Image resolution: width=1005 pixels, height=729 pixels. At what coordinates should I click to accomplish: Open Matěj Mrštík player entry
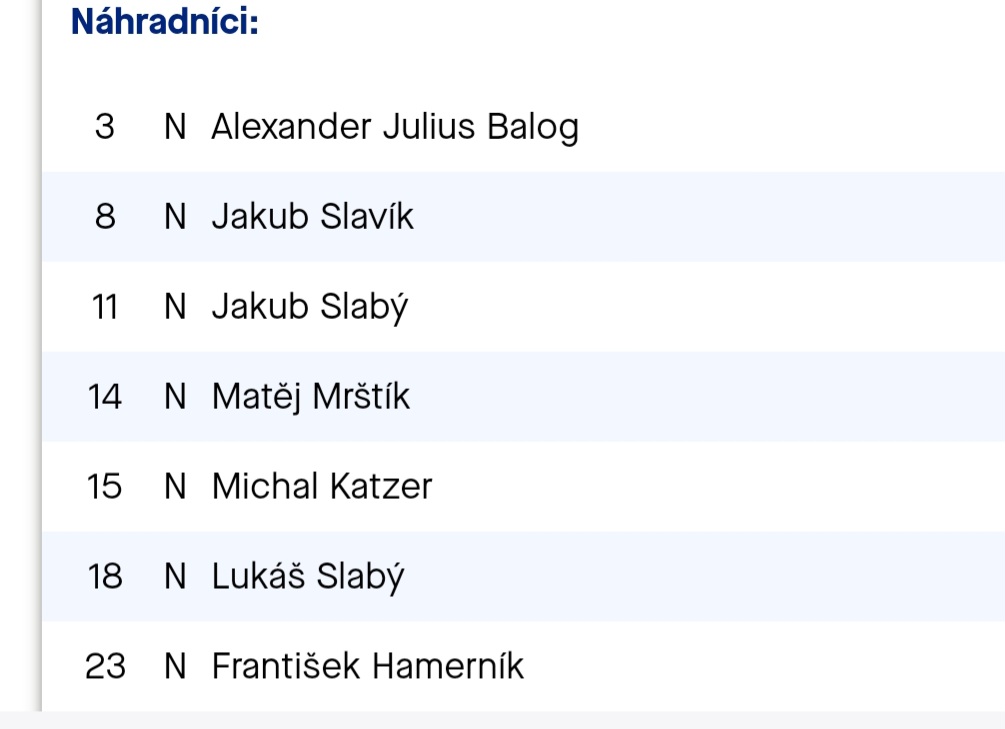(x=311, y=396)
